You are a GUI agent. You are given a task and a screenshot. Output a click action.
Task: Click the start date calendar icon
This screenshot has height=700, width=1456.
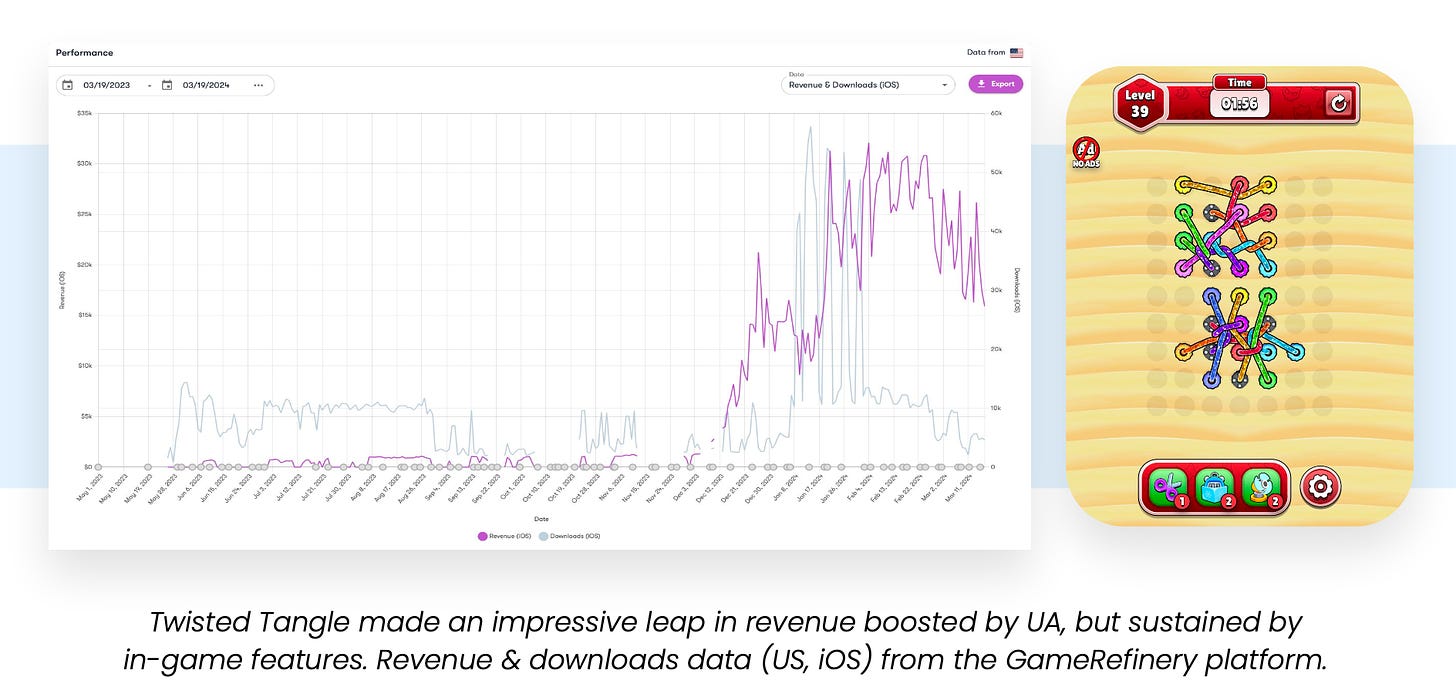(x=68, y=85)
